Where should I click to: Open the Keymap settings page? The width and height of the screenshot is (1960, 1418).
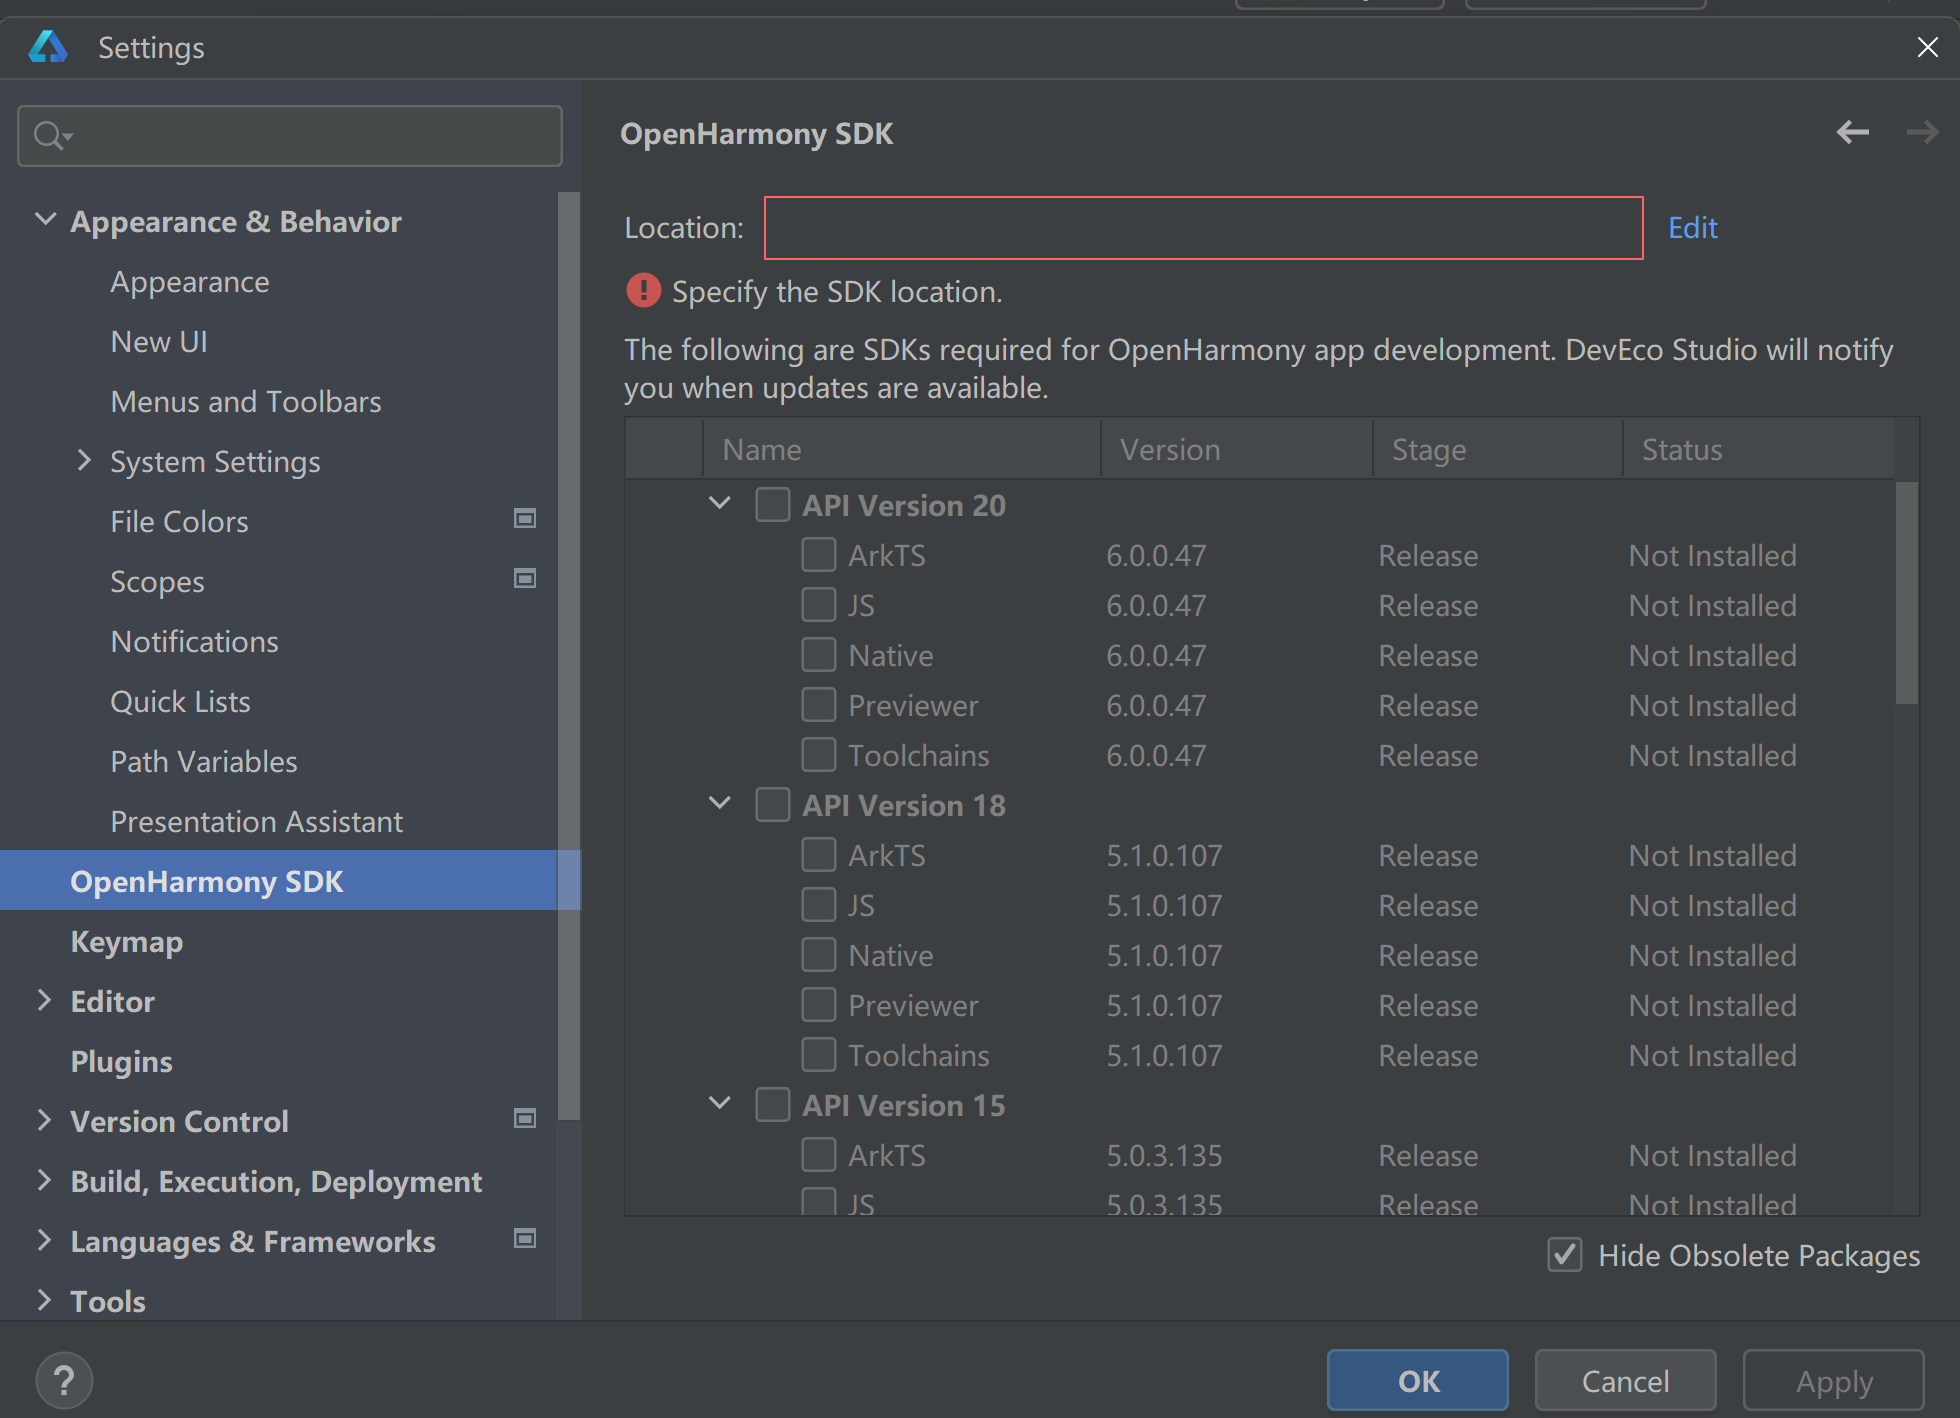pos(126,941)
